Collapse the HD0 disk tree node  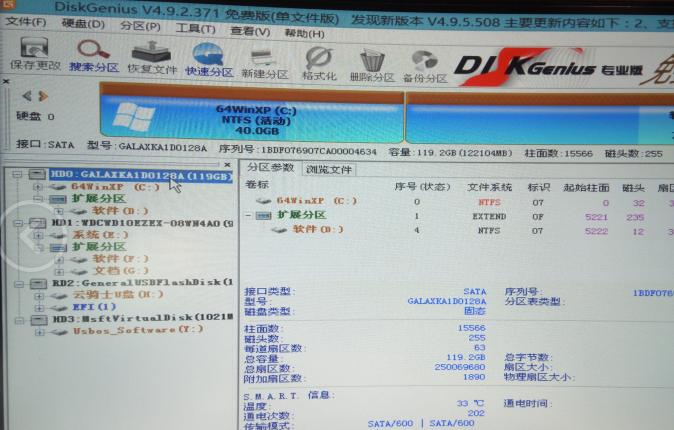click(x=17, y=175)
